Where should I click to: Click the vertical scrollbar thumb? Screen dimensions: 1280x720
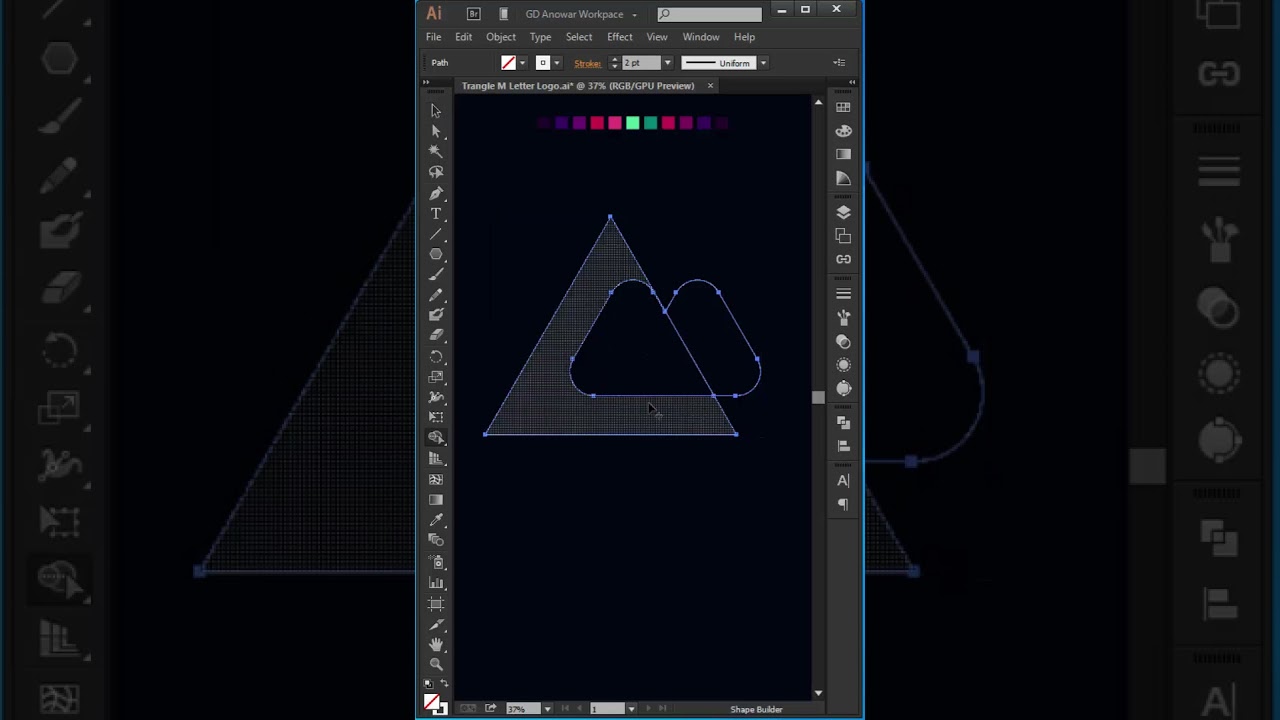click(818, 397)
